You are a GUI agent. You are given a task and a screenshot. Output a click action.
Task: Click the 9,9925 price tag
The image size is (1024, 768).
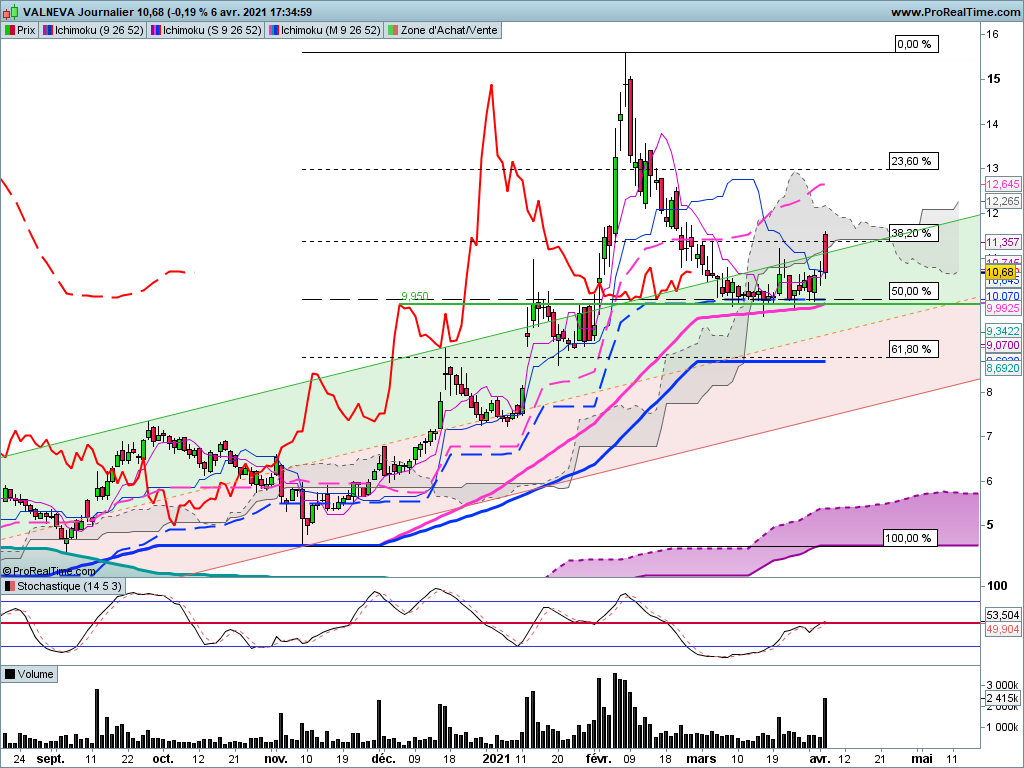point(1002,308)
